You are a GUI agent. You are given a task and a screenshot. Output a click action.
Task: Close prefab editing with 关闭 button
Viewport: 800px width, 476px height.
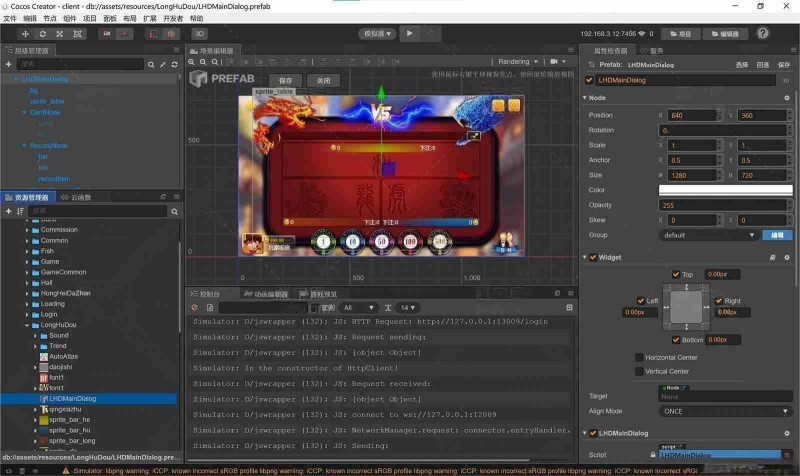point(323,81)
